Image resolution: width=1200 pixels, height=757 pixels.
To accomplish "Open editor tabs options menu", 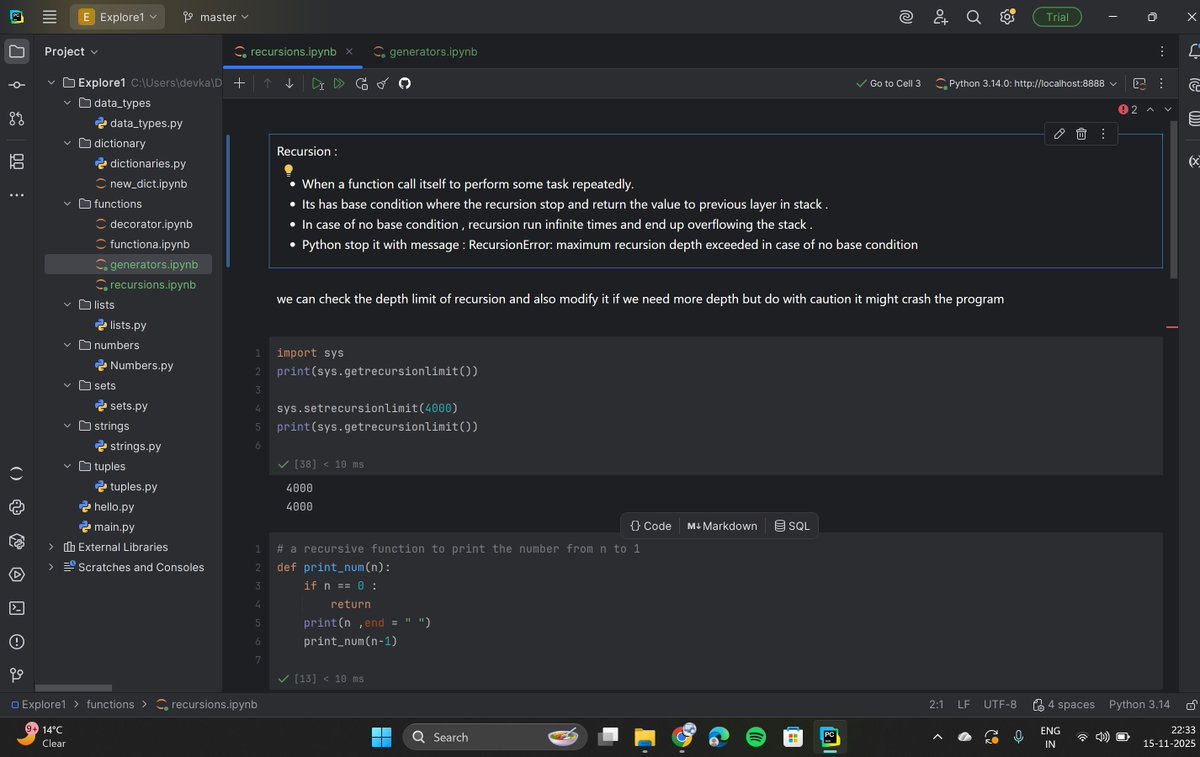I will click(1161, 51).
